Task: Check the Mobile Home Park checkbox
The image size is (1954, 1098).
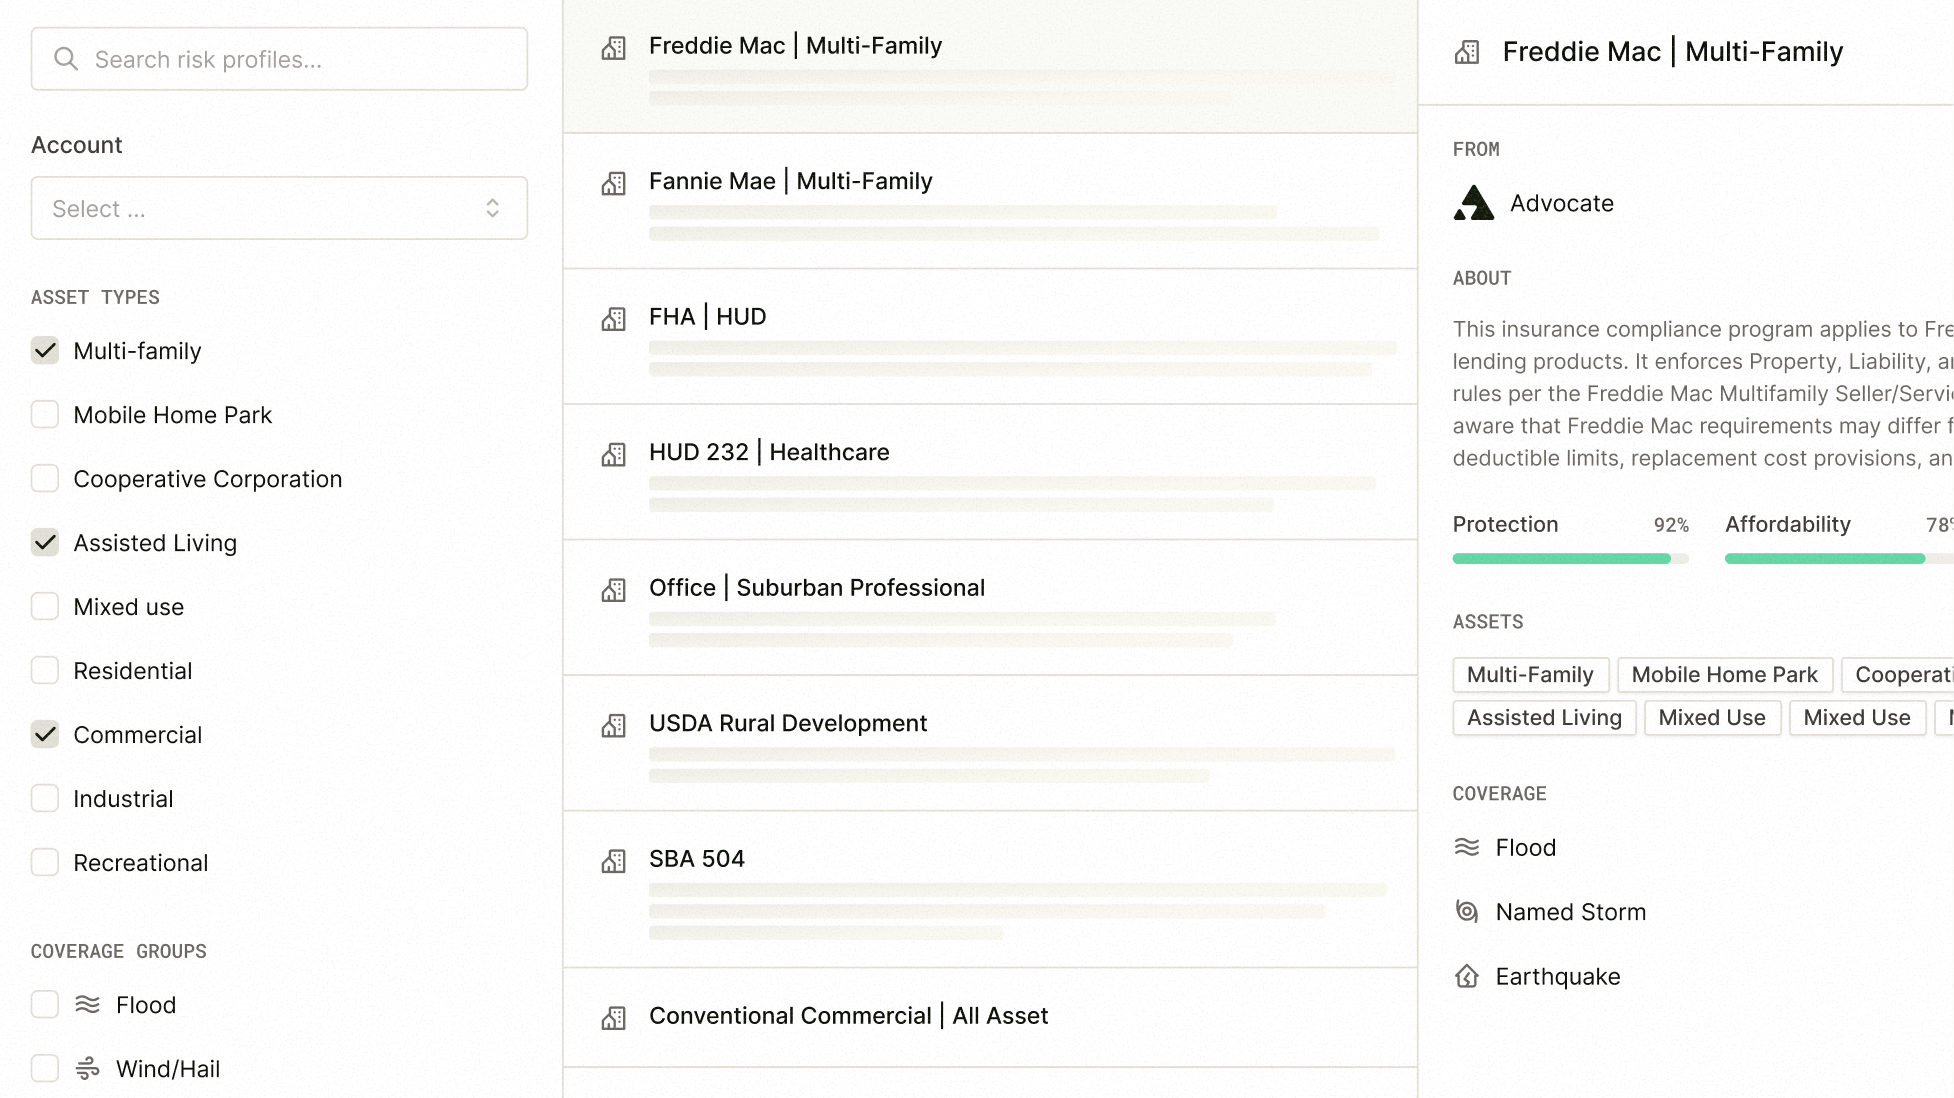Action: coord(45,414)
